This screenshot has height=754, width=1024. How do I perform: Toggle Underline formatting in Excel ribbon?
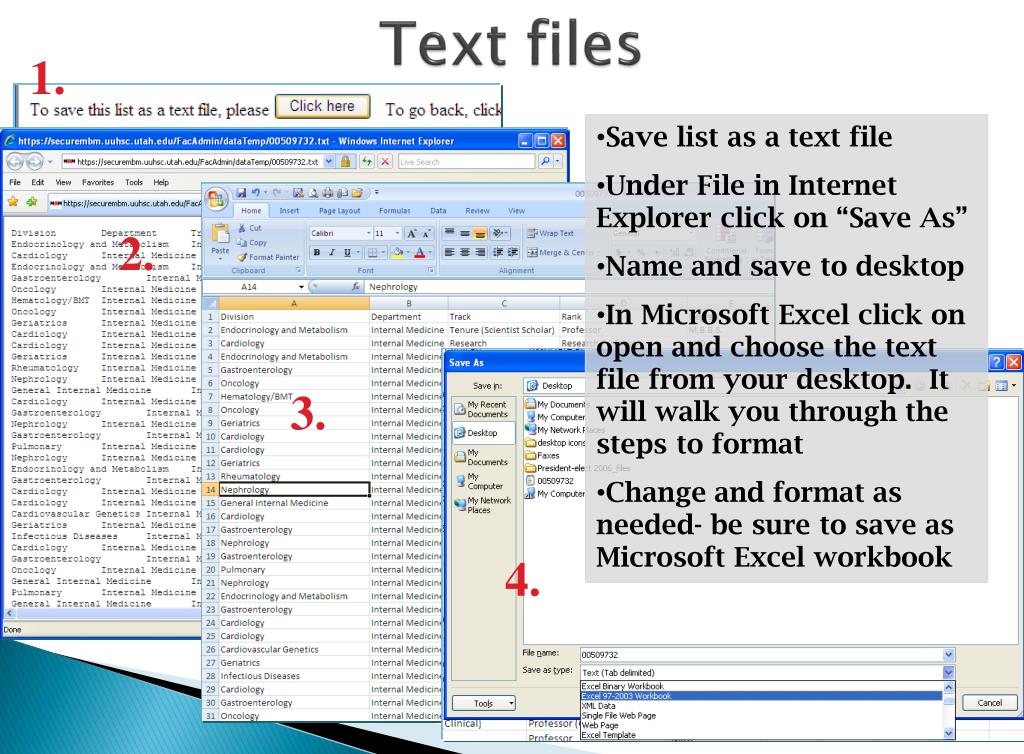347,253
